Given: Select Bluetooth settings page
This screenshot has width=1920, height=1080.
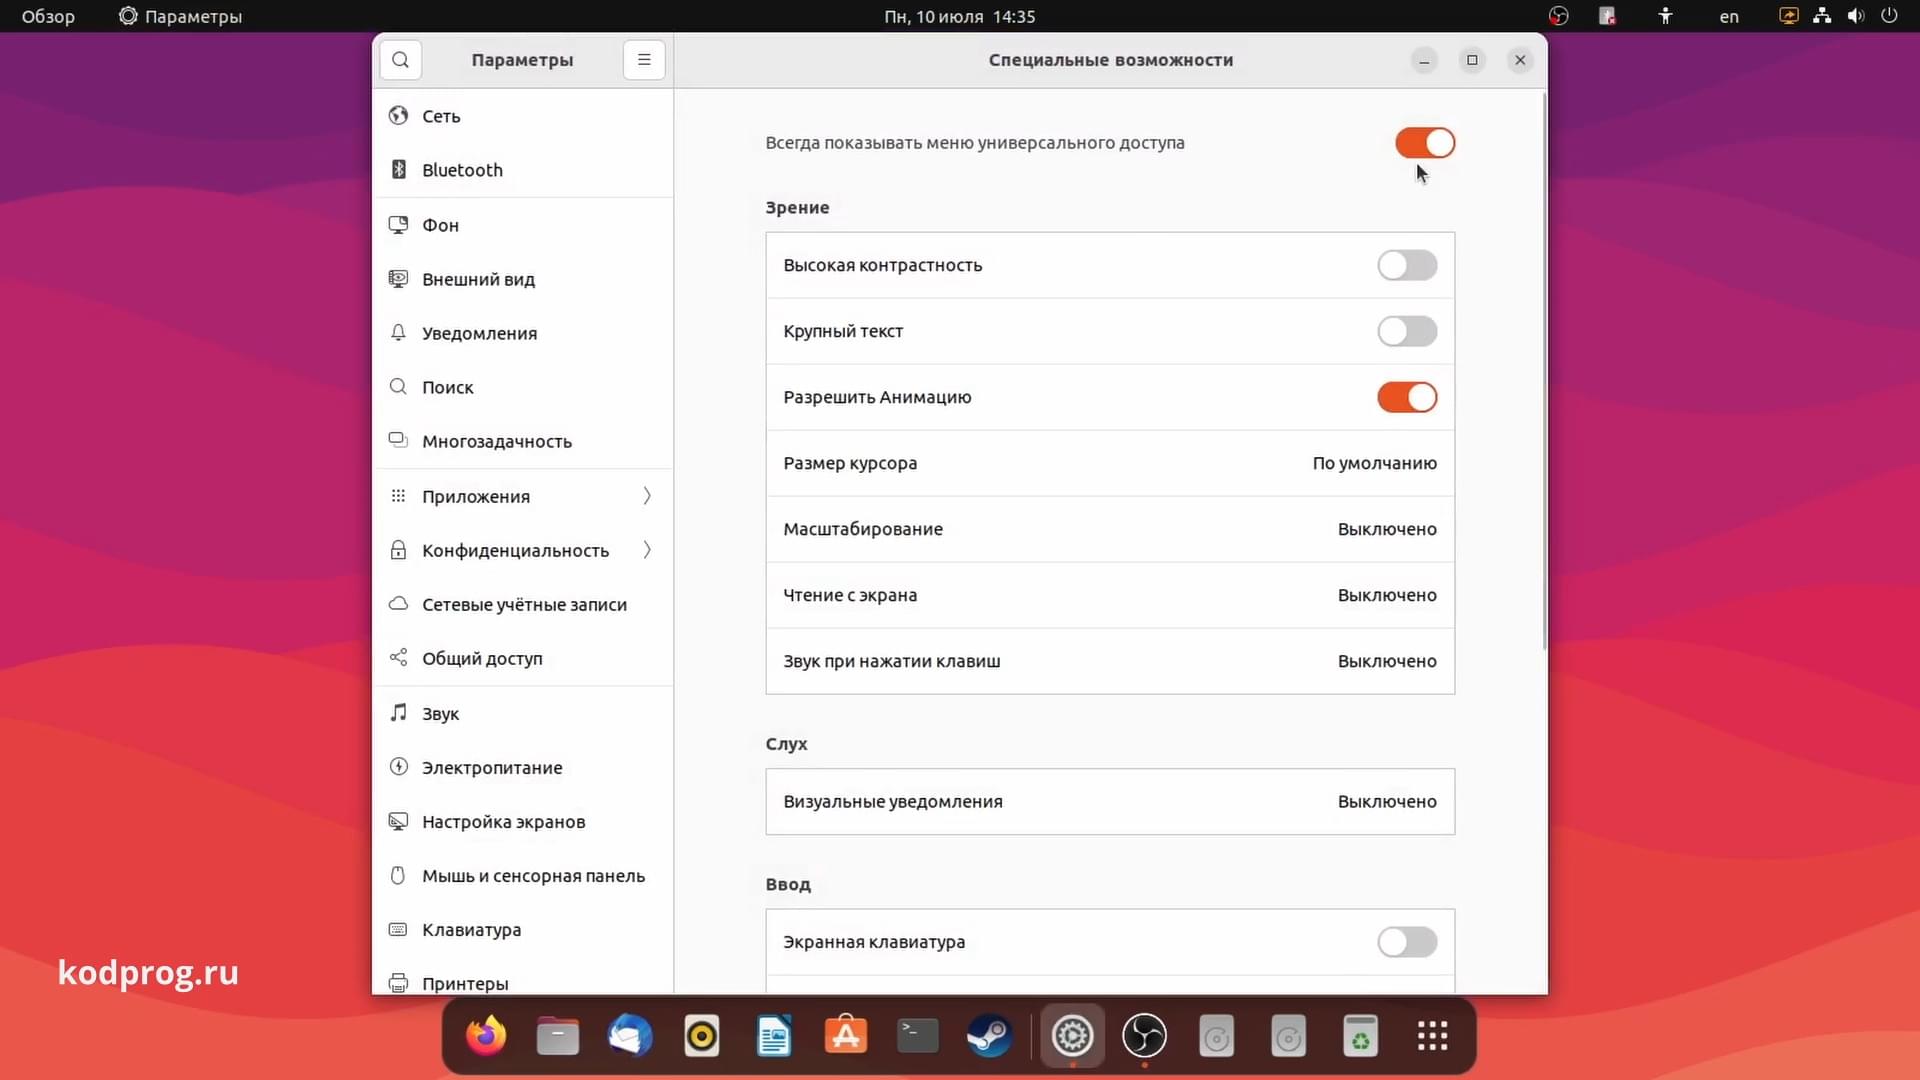Looking at the screenshot, I should coord(523,170).
